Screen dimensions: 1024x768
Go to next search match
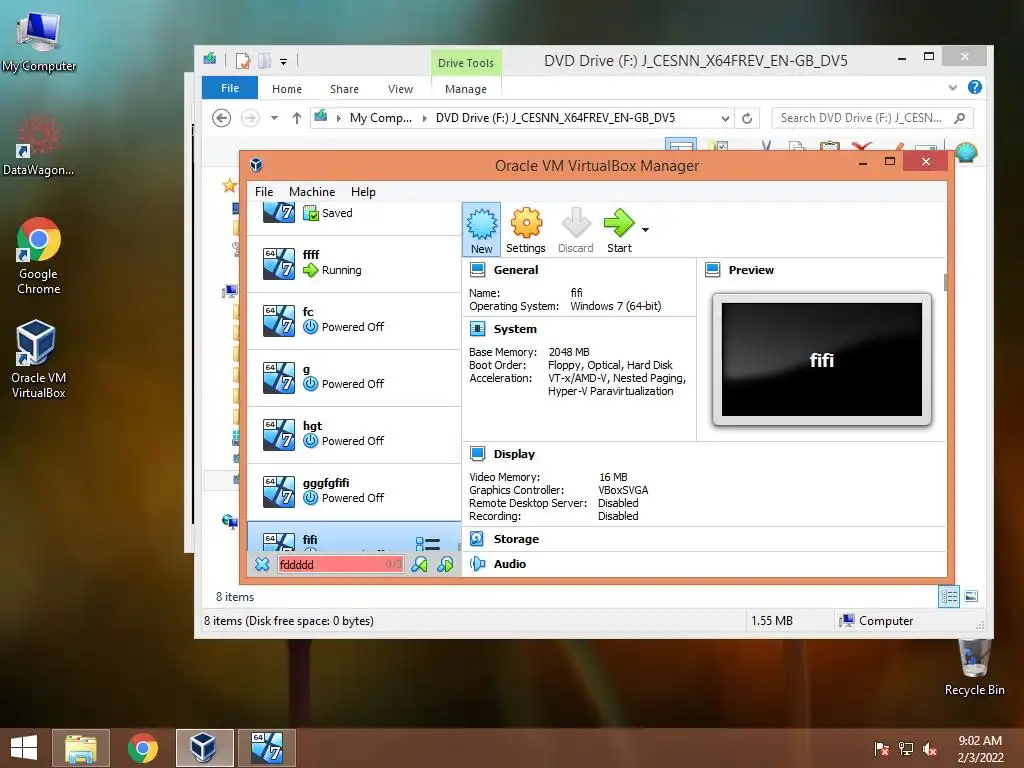click(x=445, y=564)
